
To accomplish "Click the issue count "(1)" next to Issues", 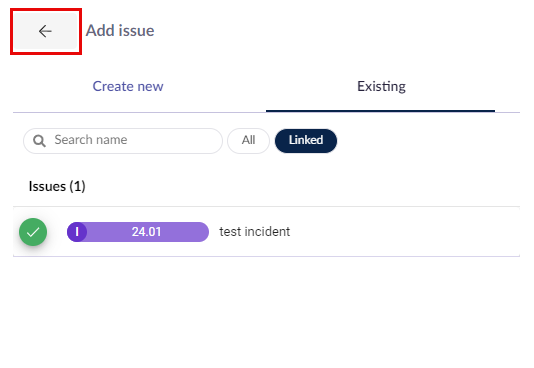I will pyautogui.click(x=77, y=186).
